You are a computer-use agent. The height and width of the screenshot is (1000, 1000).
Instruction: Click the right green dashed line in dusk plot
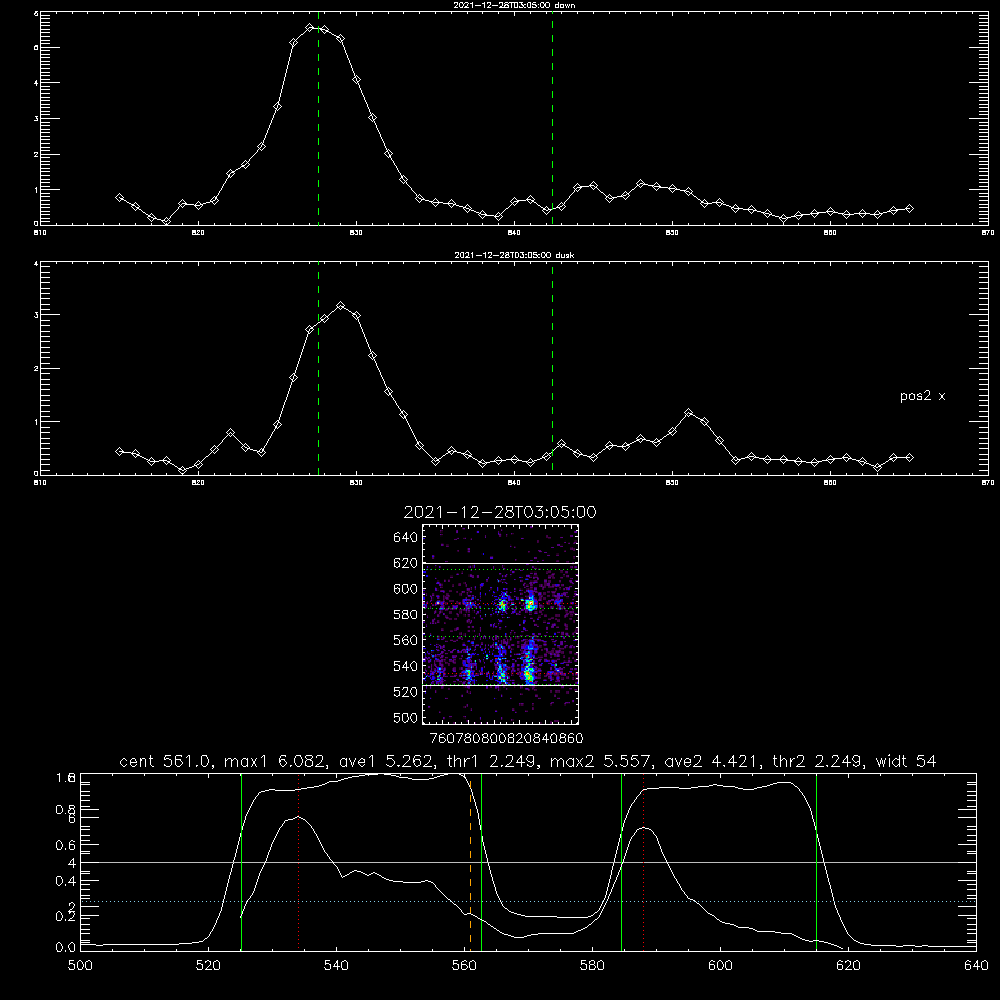(552, 368)
